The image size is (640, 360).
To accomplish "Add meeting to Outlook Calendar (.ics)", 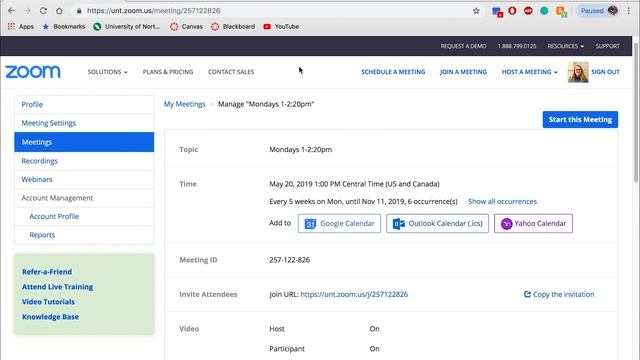I will pyautogui.click(x=437, y=224).
